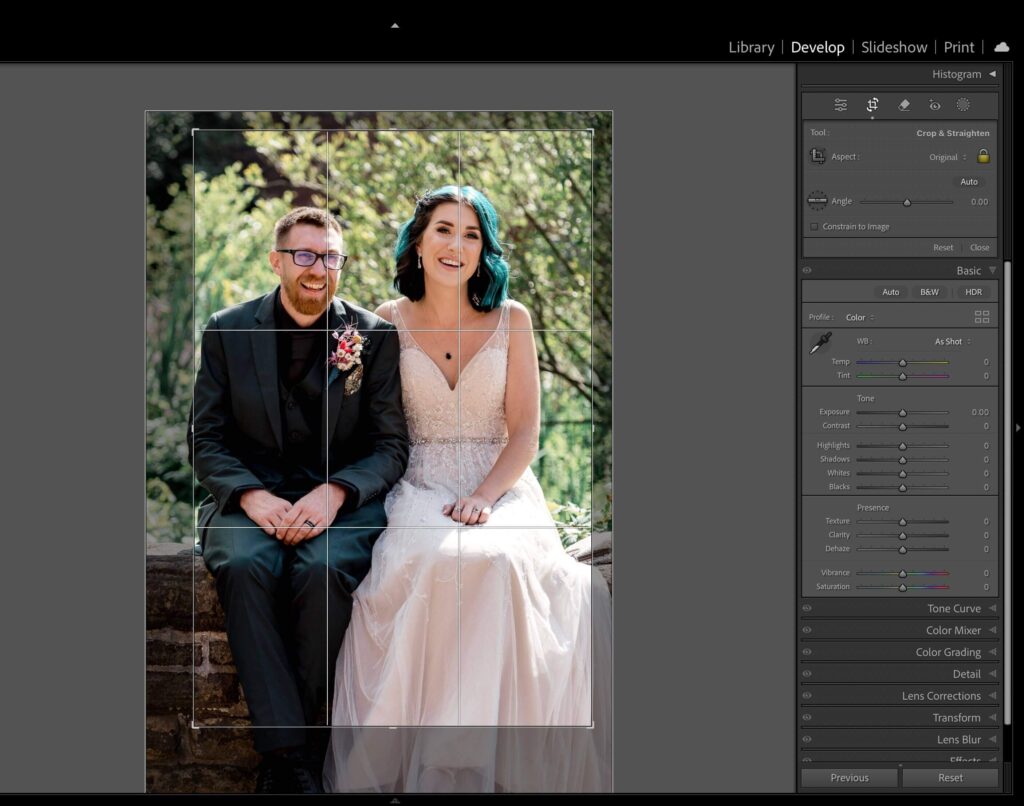1024x806 pixels.
Task: Open the Masking tool
Action: tap(963, 104)
